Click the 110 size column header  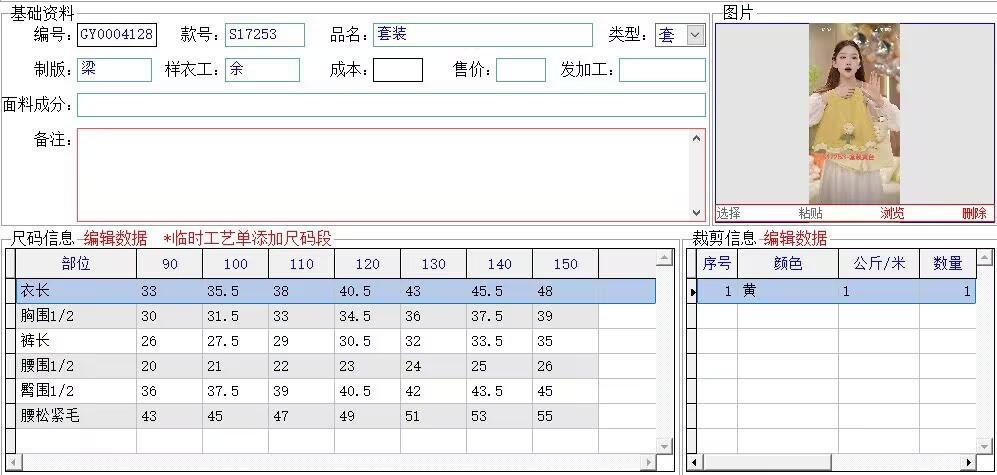pyautogui.click(x=301, y=264)
